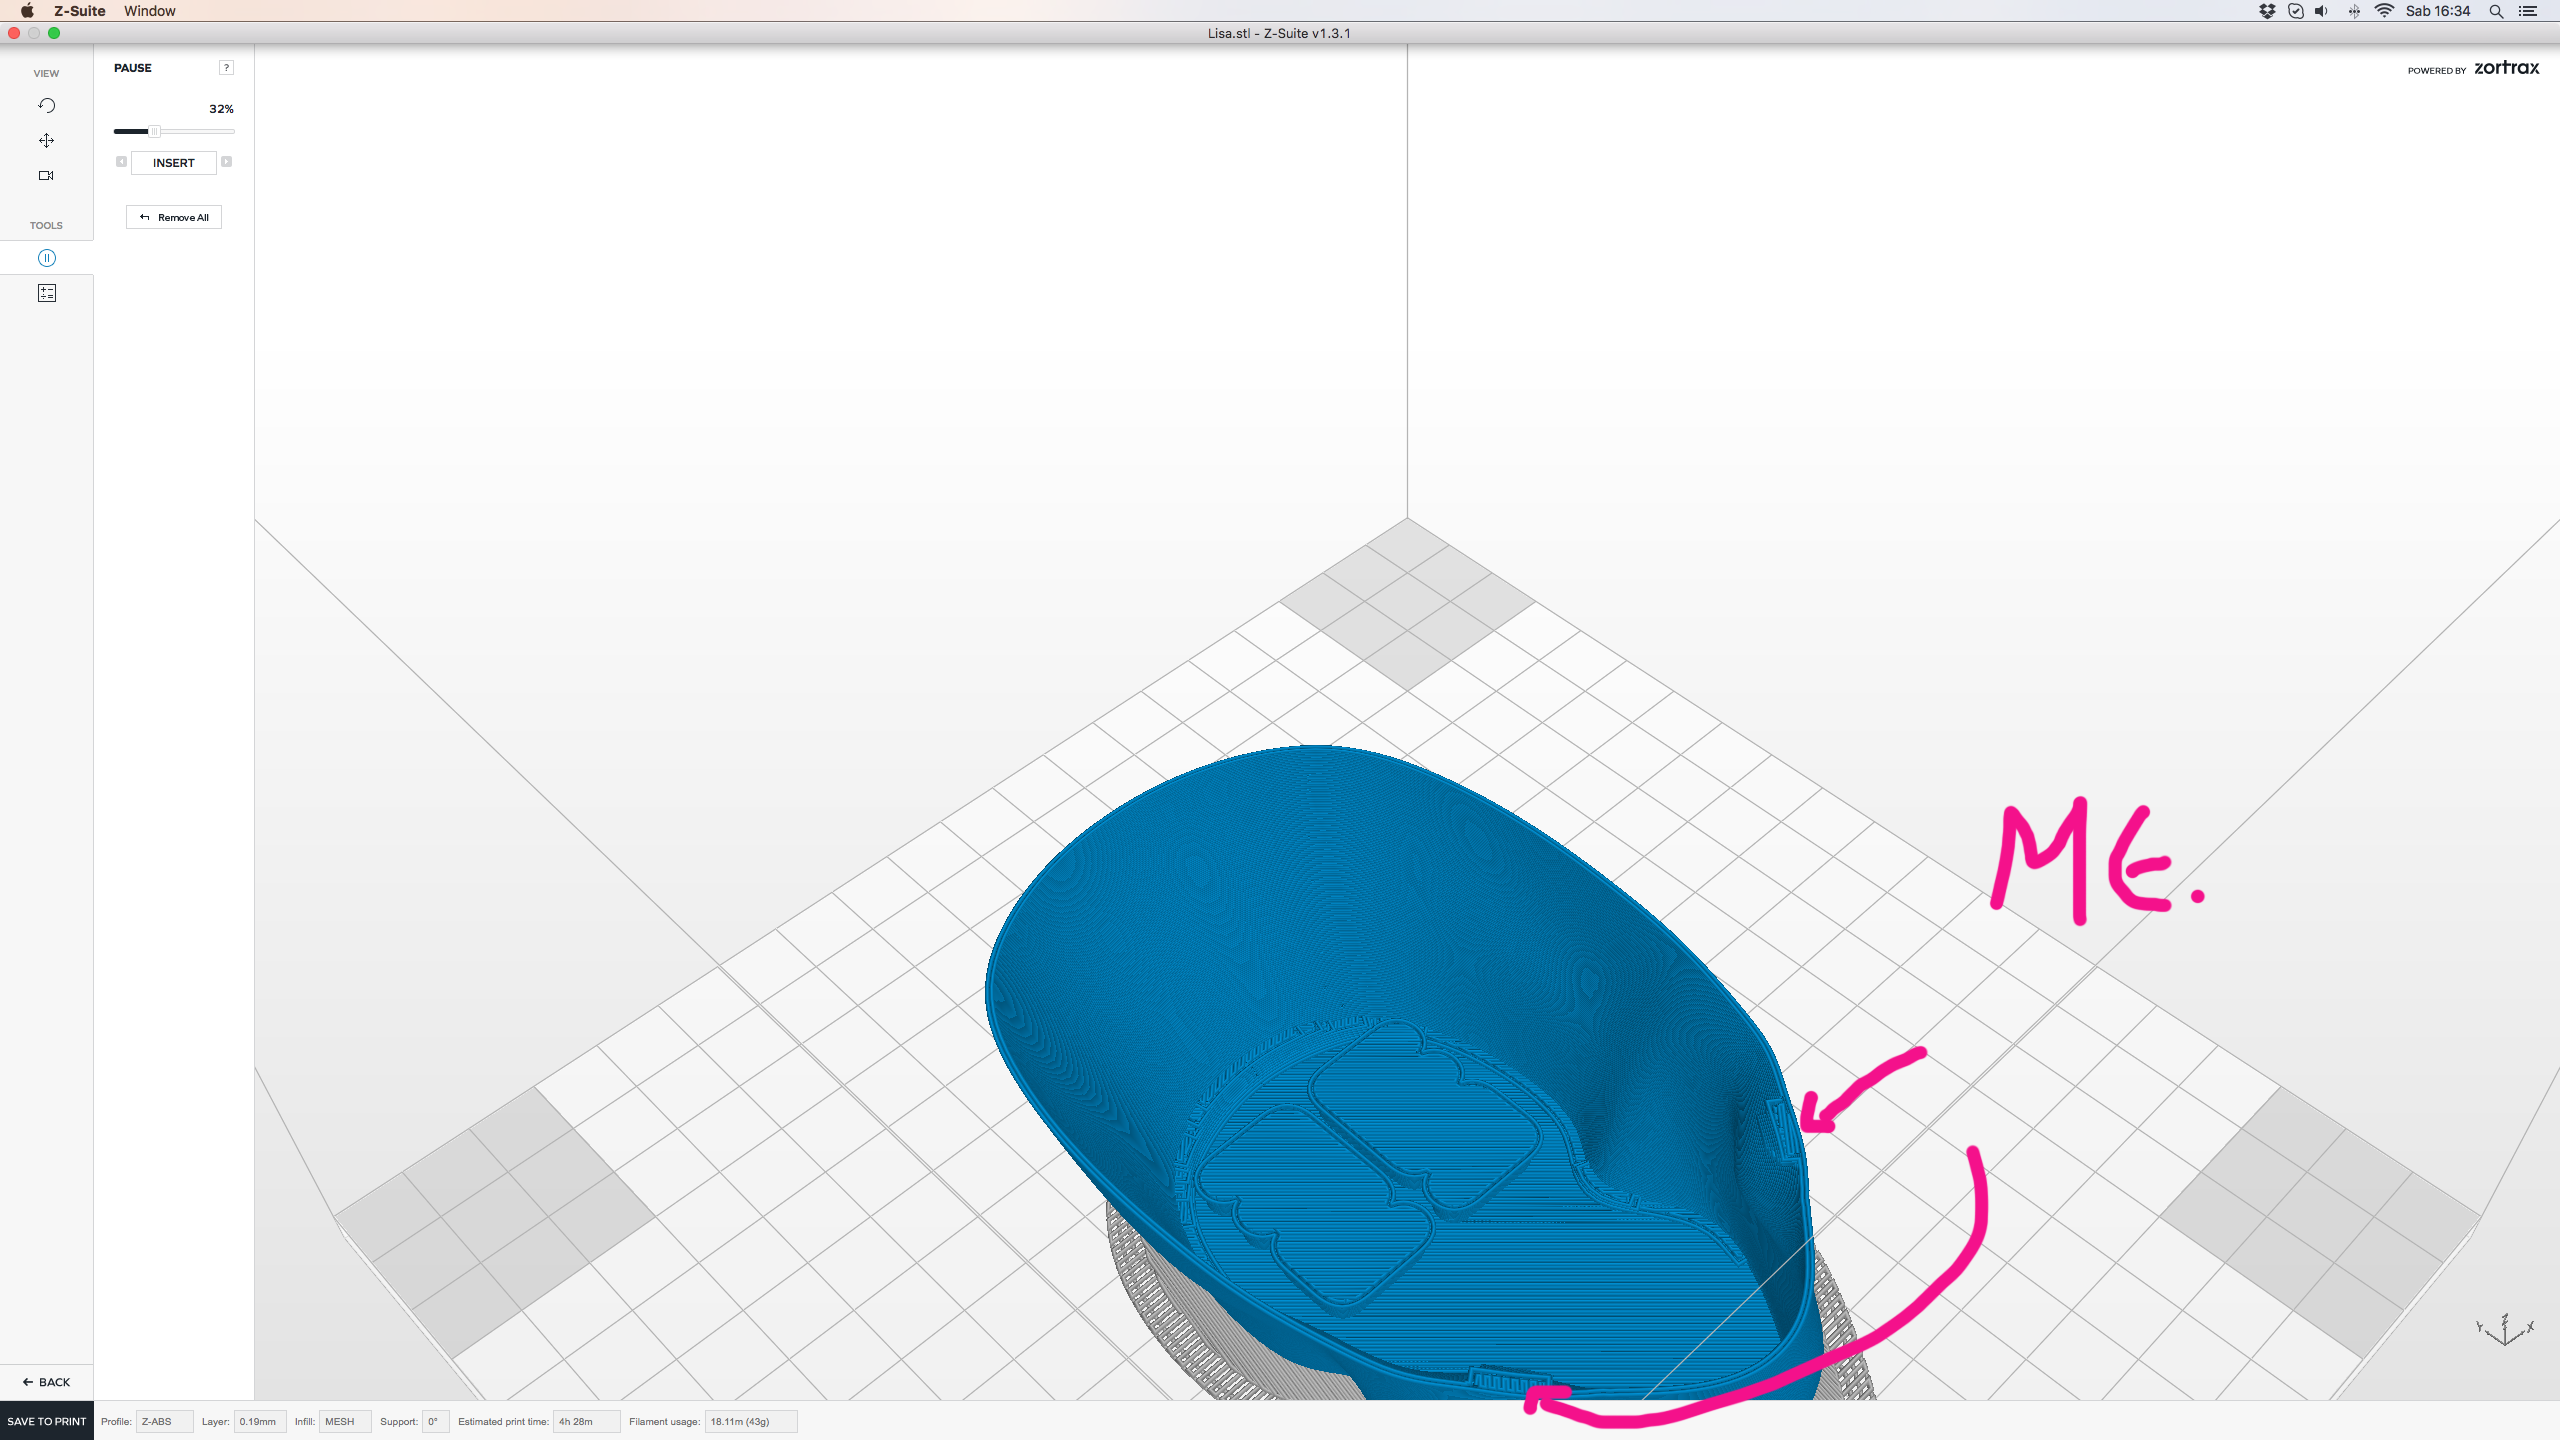Screen dimensions: 2560x1440
Task: Click the INSERT pause button
Action: 174,163
